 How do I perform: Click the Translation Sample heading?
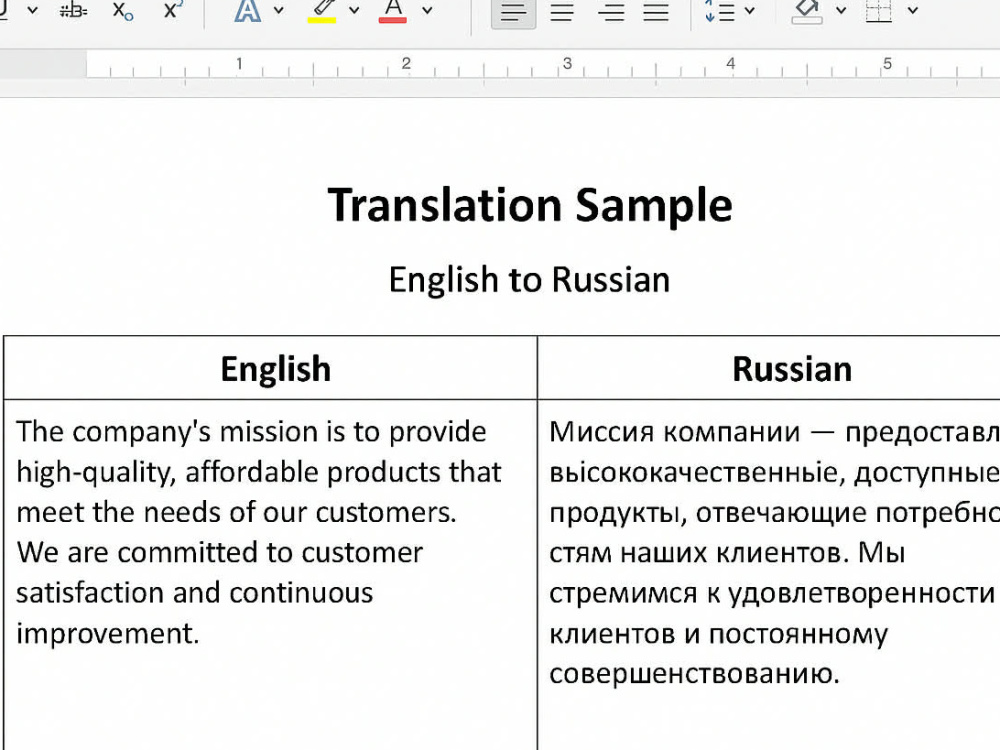pyautogui.click(x=530, y=205)
